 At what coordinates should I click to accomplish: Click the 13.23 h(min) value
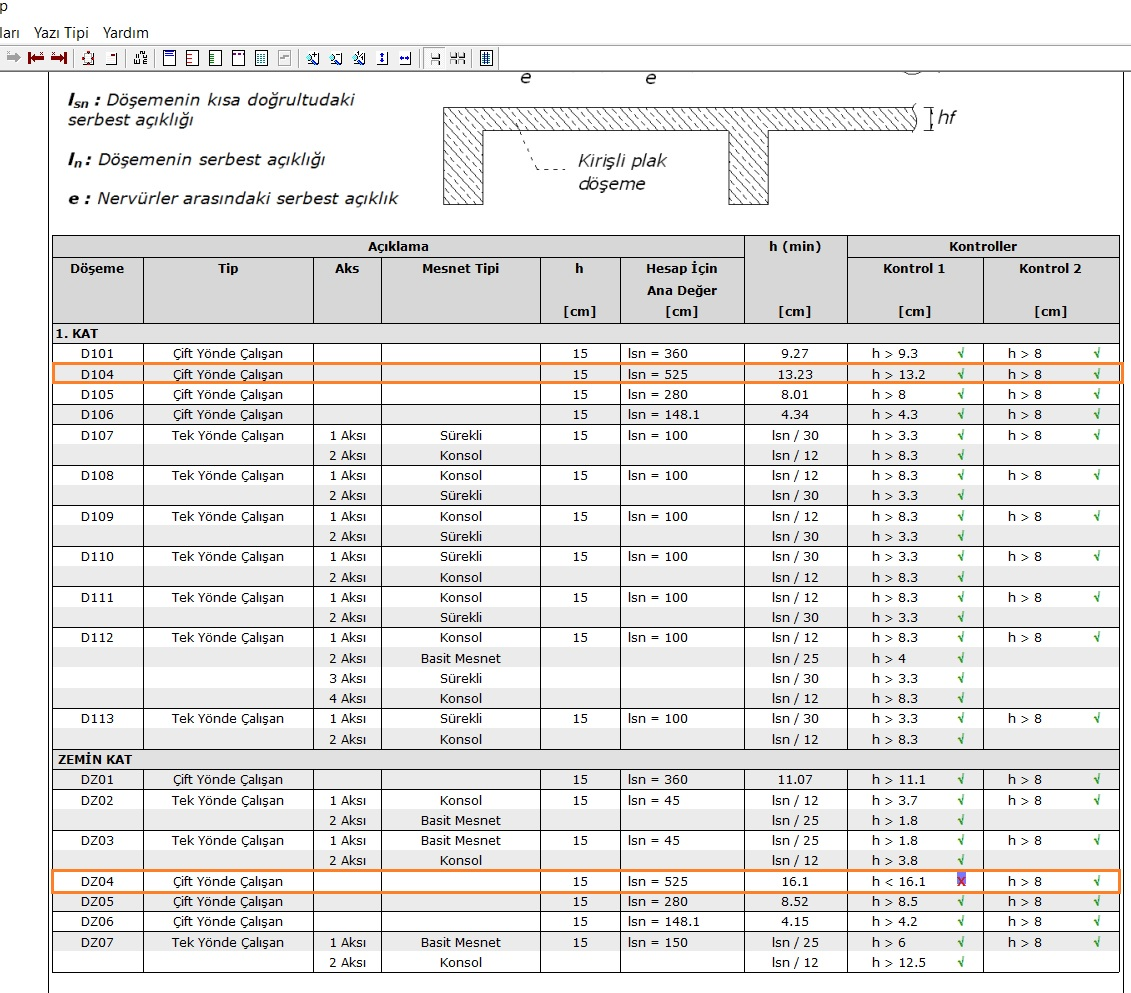795,374
